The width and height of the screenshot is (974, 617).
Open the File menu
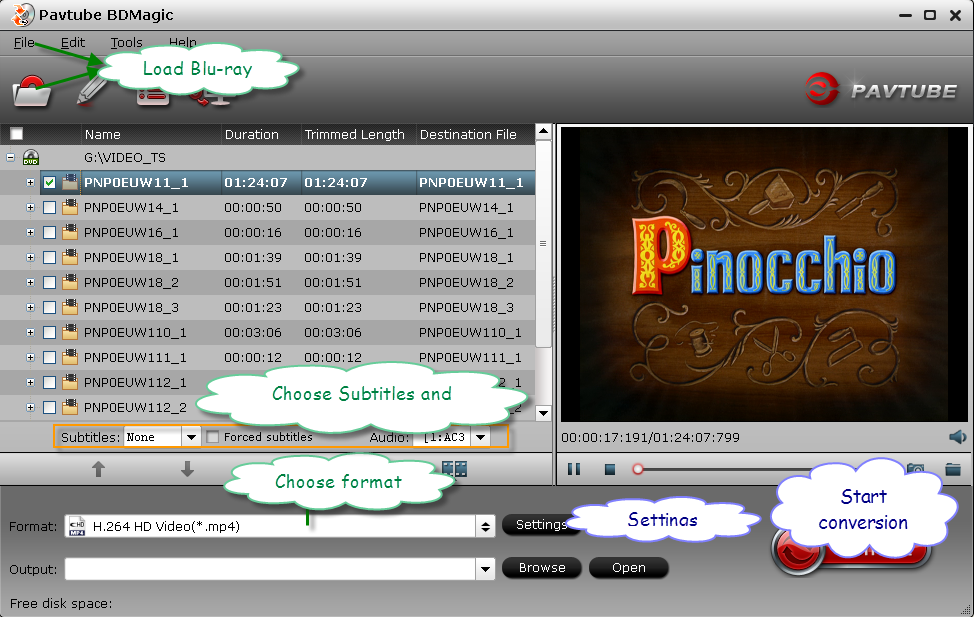(24, 42)
